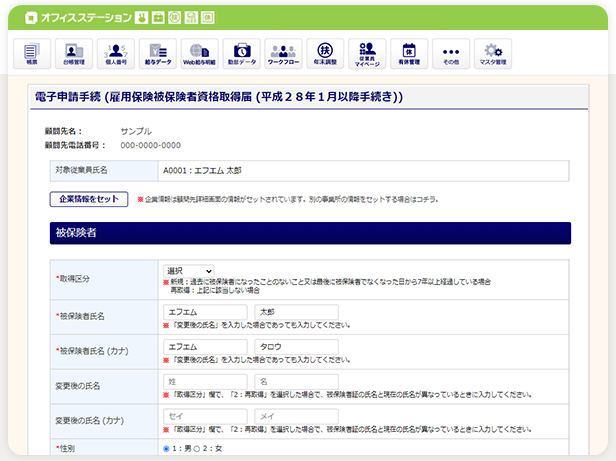Click the 対象従業員氏名 label

(x=81, y=170)
